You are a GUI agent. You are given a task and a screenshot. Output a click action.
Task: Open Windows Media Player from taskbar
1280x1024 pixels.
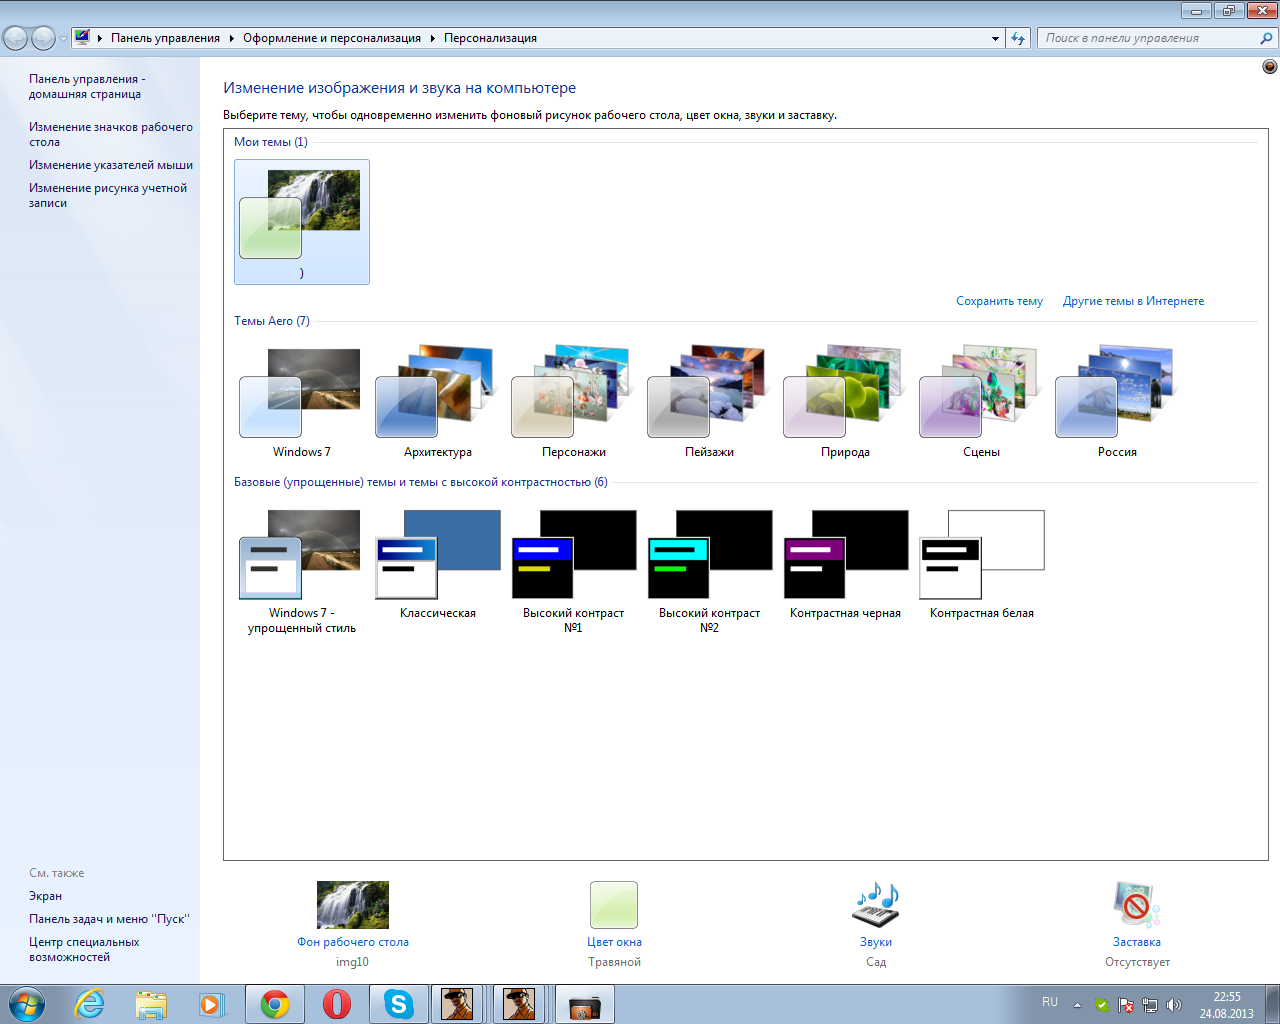pyautogui.click(x=212, y=1004)
